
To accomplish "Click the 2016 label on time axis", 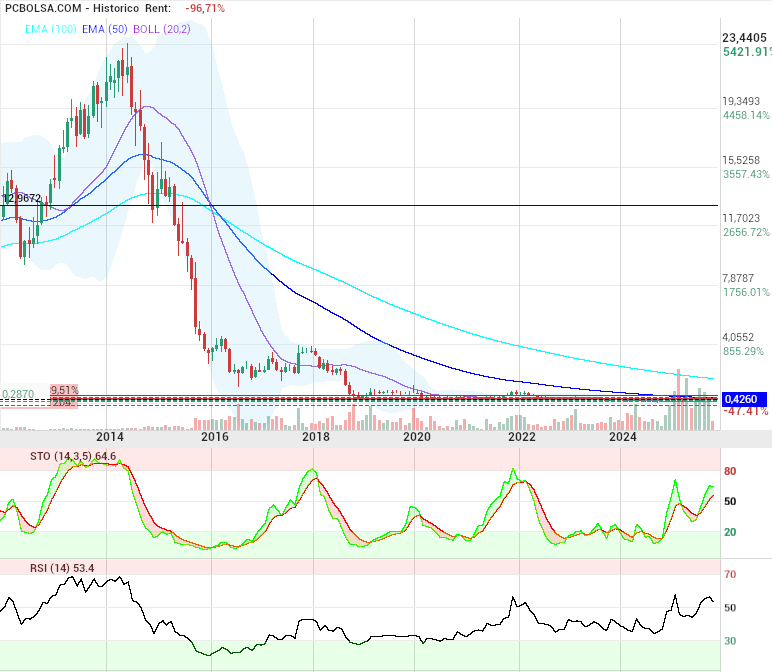I will pos(214,437).
